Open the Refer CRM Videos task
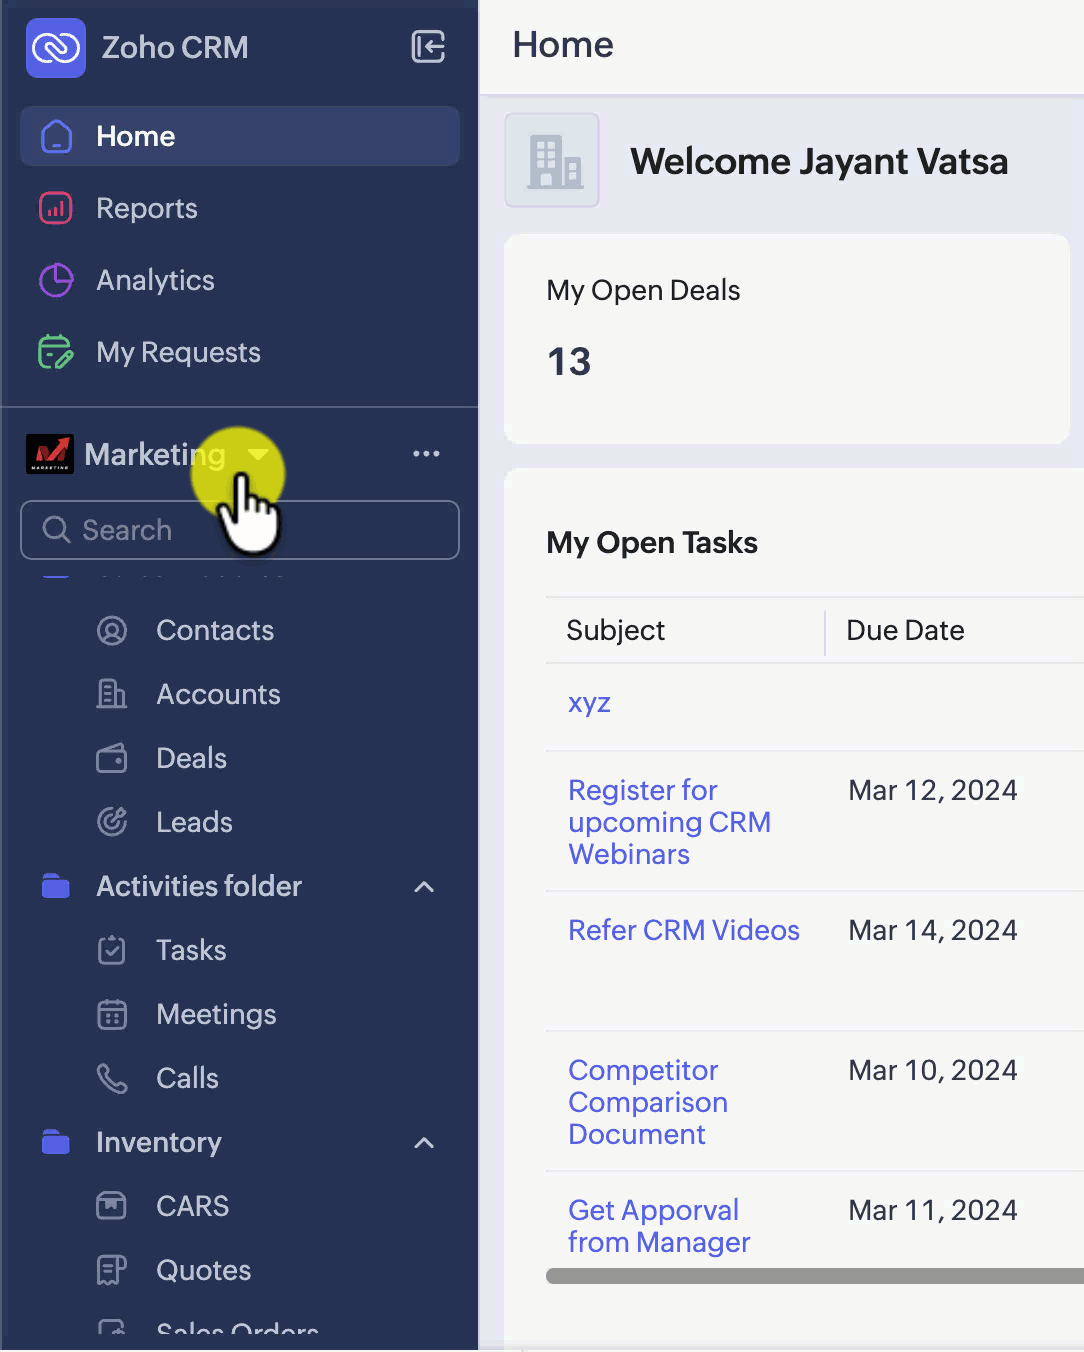This screenshot has width=1084, height=1352. click(683, 930)
